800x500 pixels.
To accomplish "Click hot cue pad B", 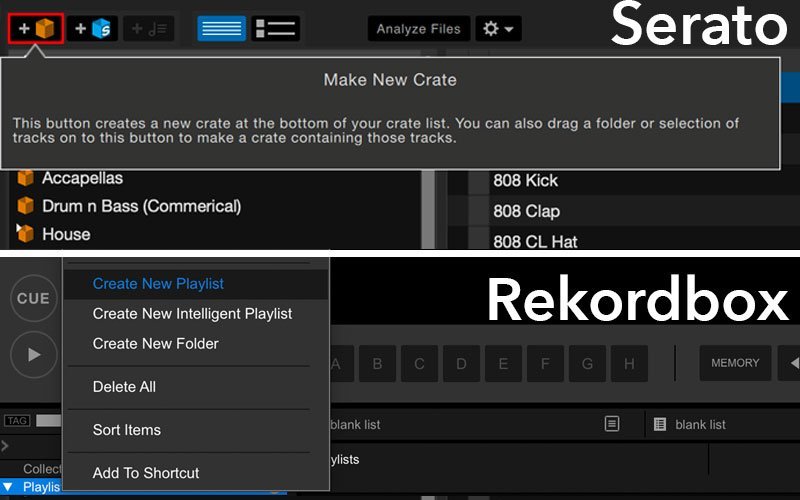I will click(378, 364).
